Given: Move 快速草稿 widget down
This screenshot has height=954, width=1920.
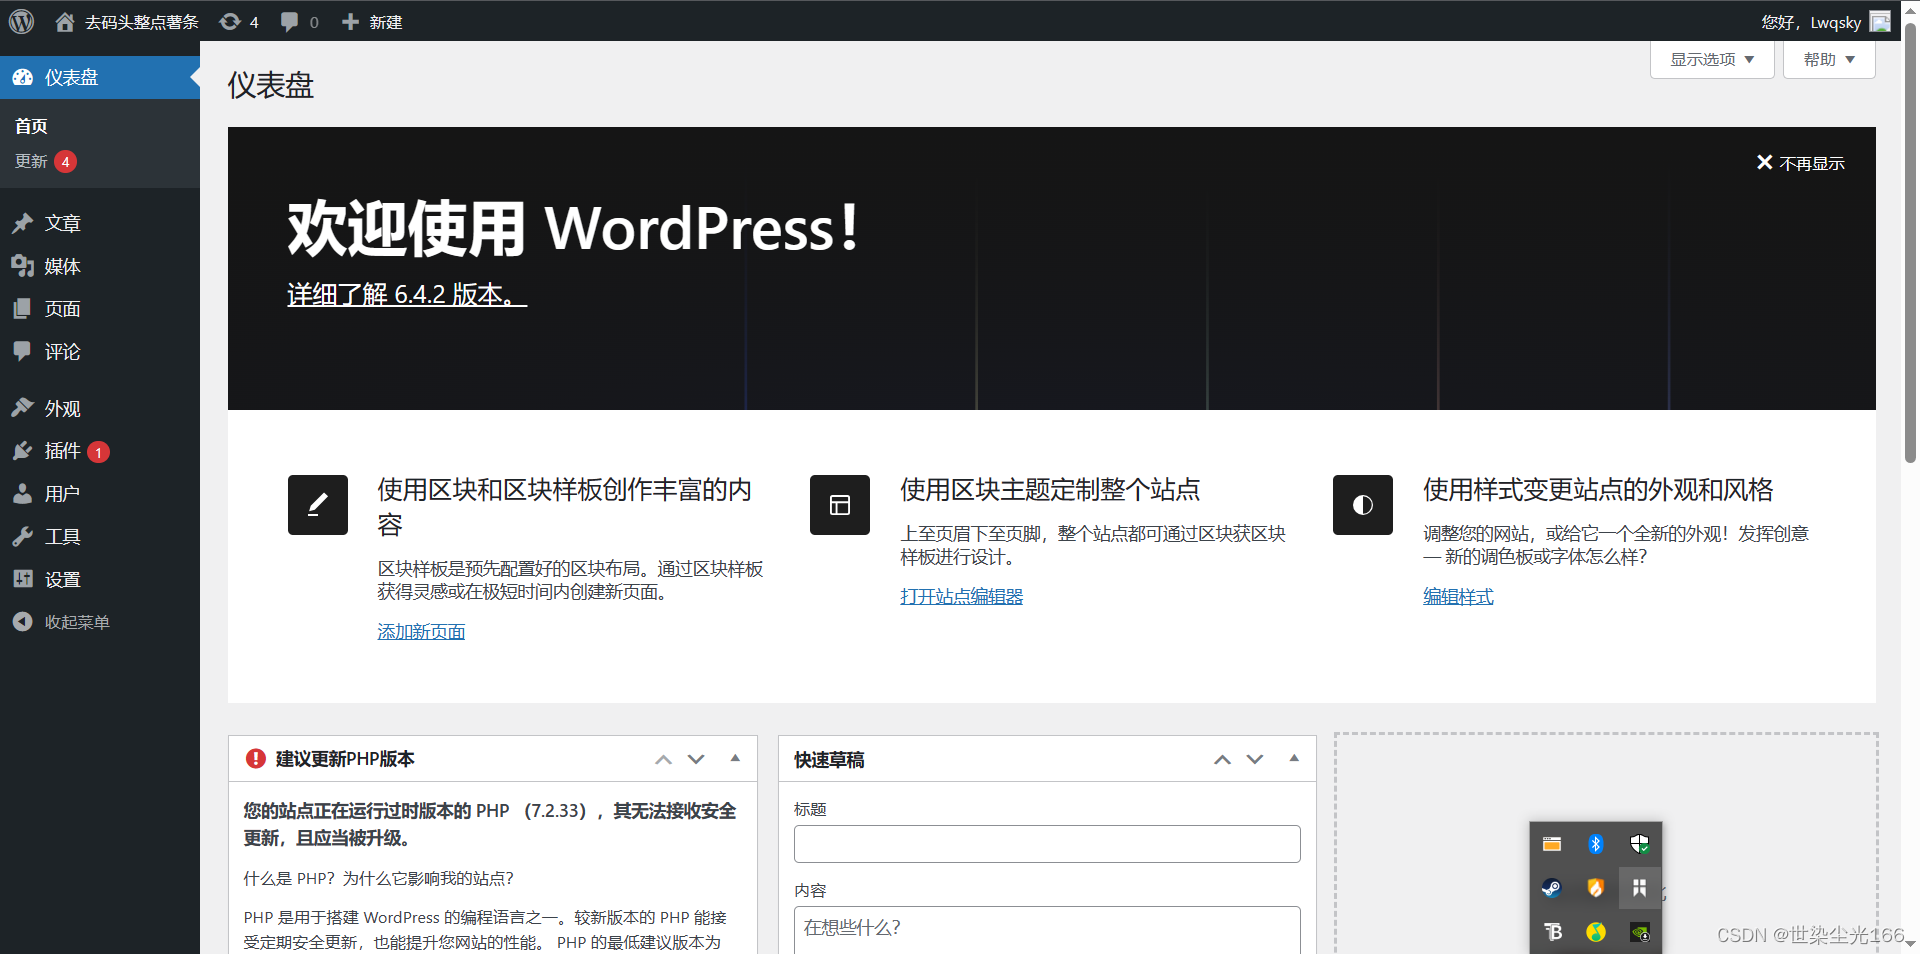Looking at the screenshot, I should click(1255, 760).
